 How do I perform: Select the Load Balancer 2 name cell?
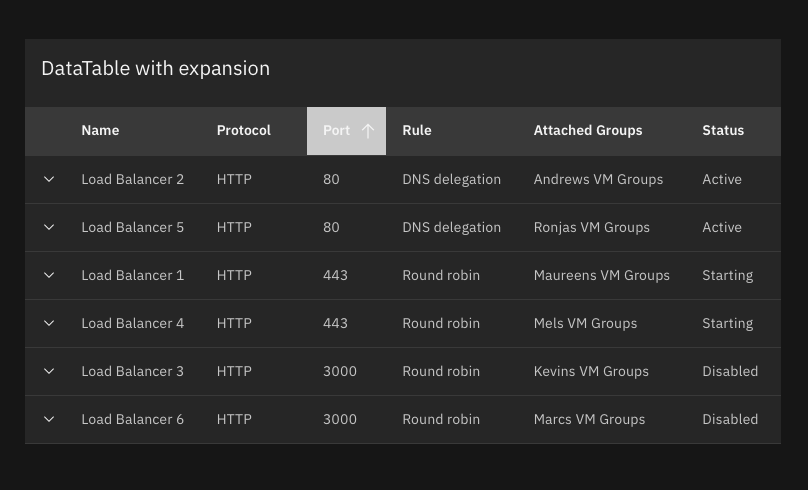(x=132, y=180)
